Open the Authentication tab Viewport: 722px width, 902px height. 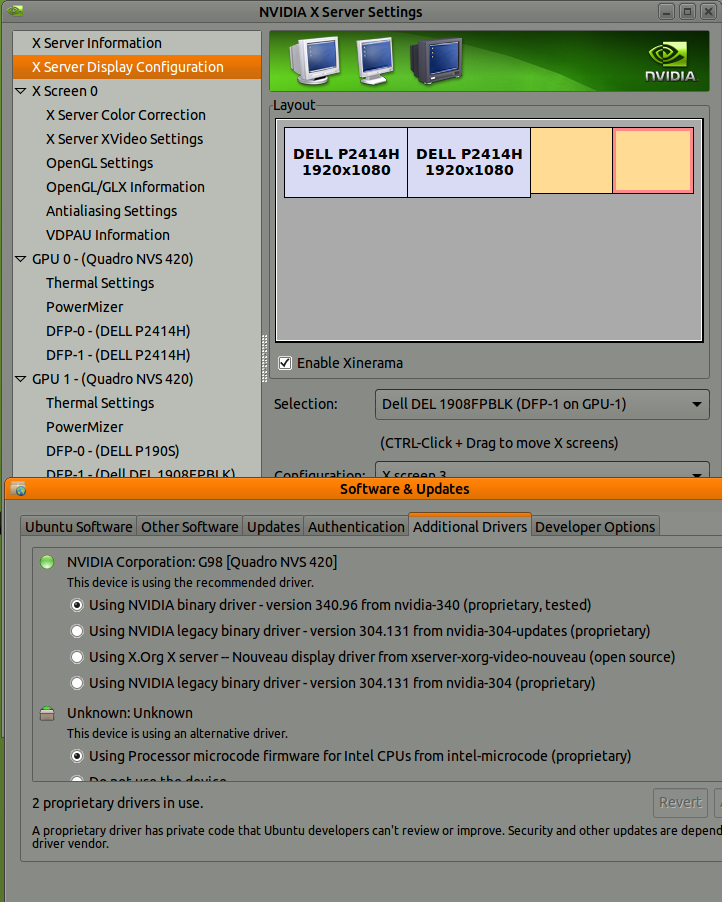pyautogui.click(x=356, y=526)
